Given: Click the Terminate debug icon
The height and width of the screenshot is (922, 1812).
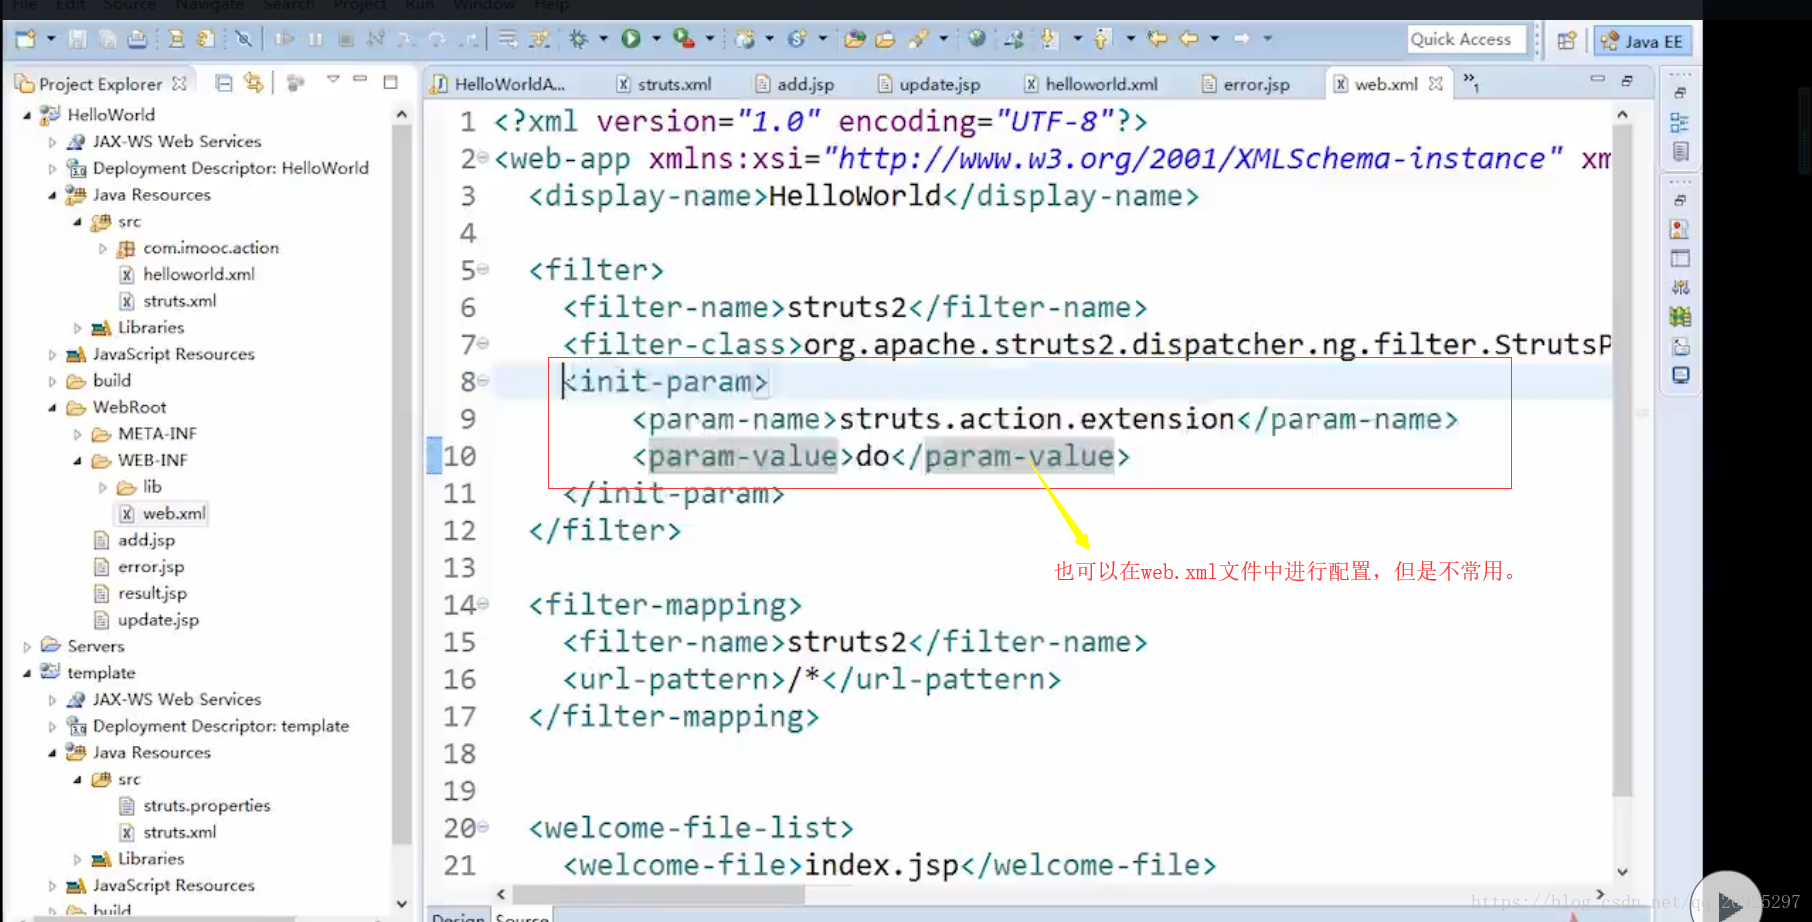Looking at the screenshot, I should tap(345, 39).
